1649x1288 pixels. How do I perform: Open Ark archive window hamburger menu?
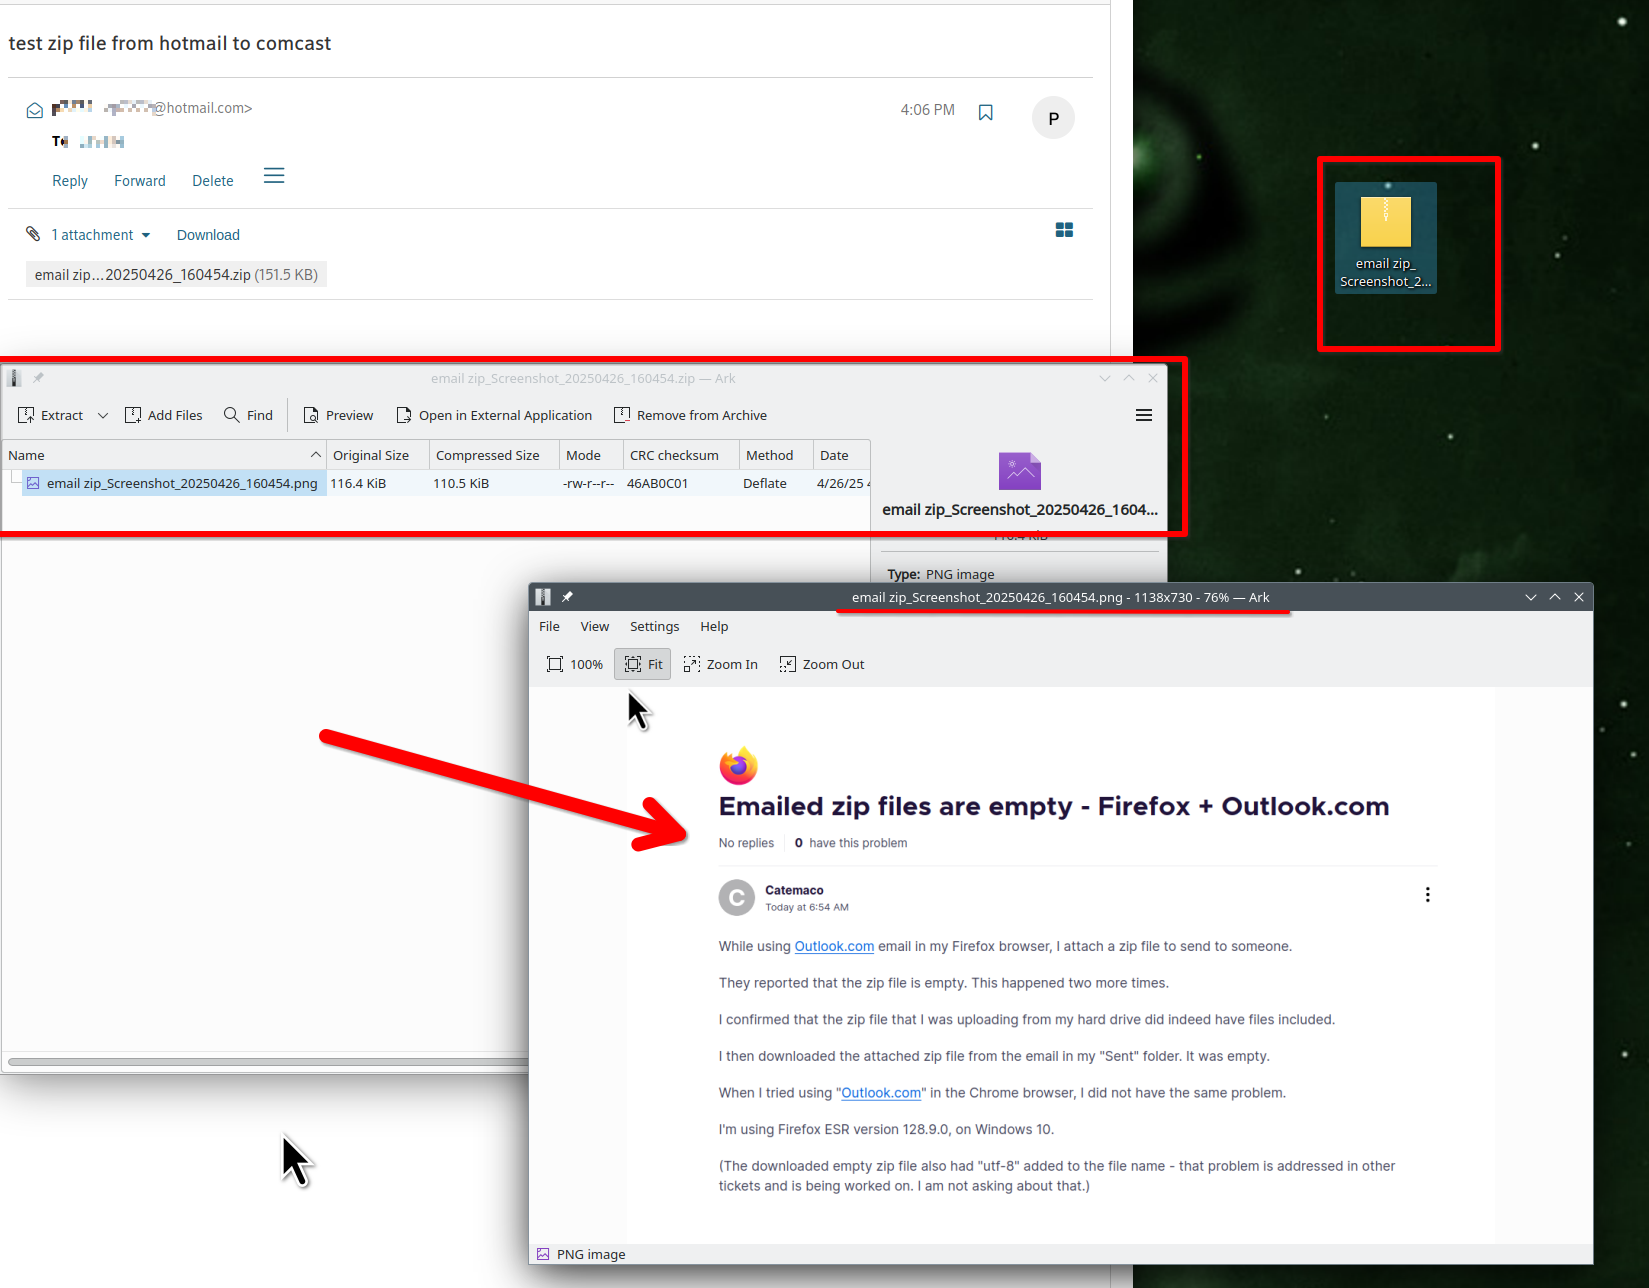tap(1144, 415)
